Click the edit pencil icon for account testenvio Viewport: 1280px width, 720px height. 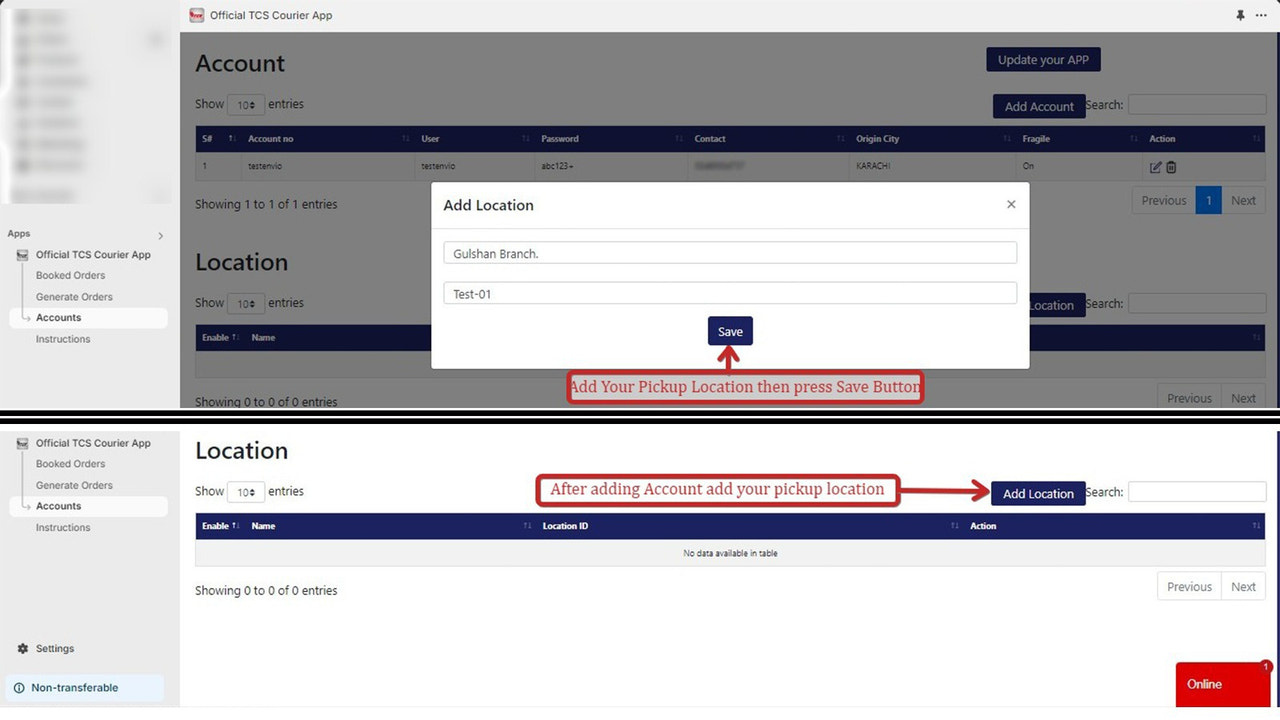click(1156, 167)
